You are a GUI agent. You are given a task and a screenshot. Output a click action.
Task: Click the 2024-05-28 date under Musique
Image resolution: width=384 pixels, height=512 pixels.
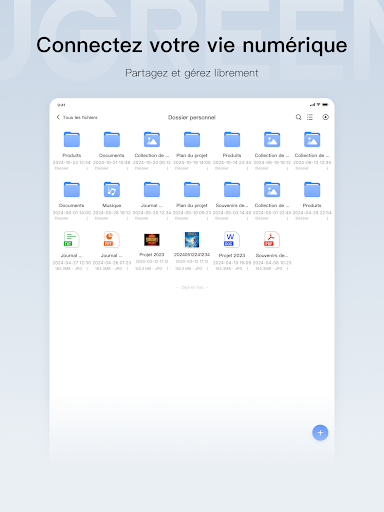[112, 212]
